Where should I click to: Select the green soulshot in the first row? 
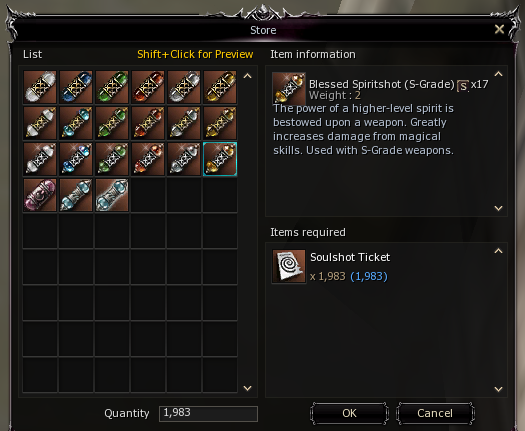tap(112, 87)
